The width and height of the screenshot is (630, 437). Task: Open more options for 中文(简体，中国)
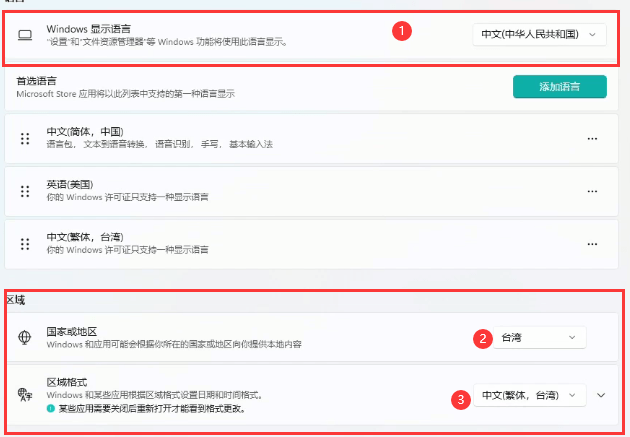pyautogui.click(x=592, y=139)
